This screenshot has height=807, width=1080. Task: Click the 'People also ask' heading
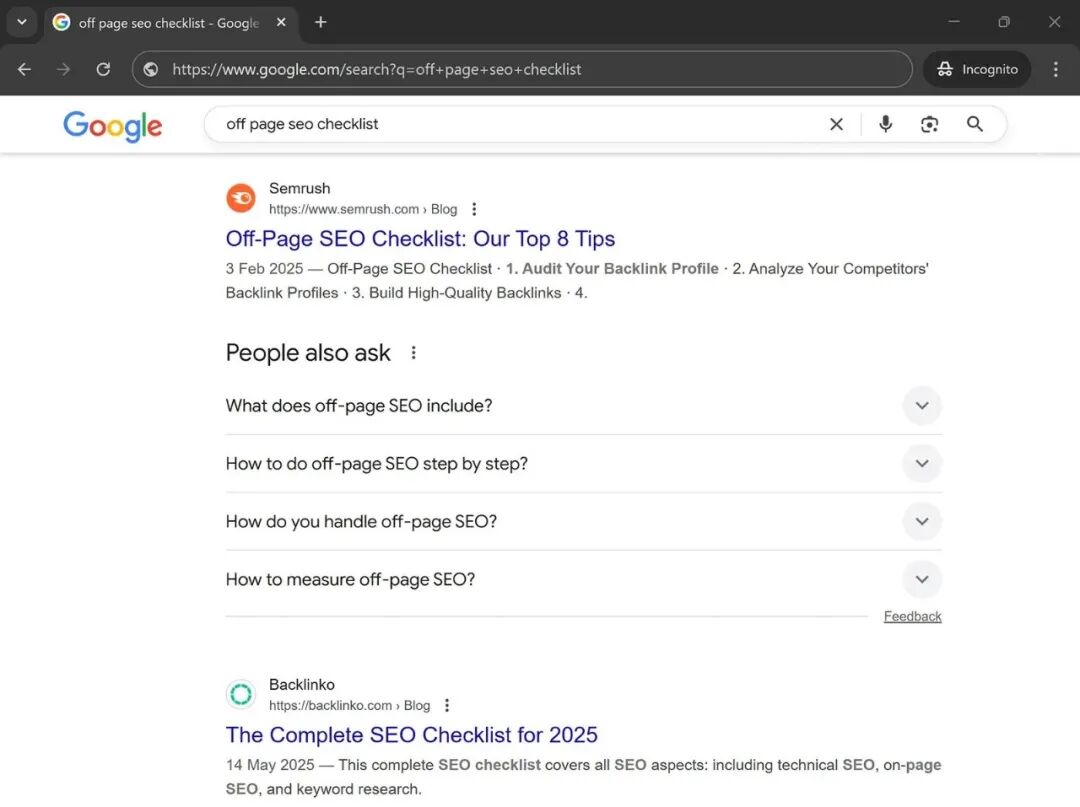pos(308,353)
